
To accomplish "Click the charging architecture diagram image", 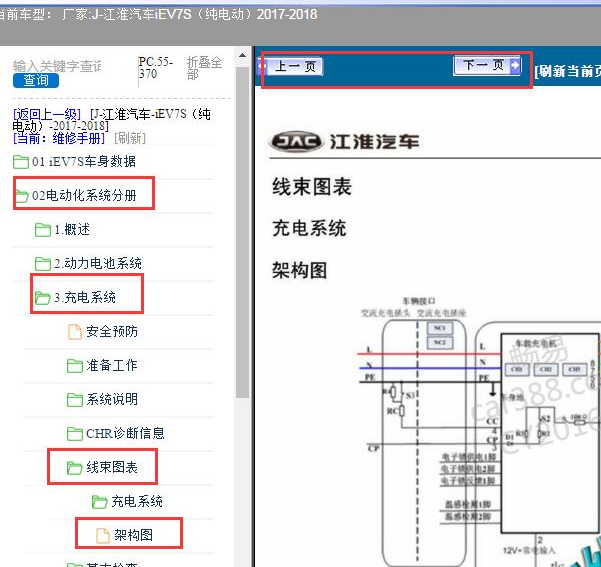I will click(479, 431).
